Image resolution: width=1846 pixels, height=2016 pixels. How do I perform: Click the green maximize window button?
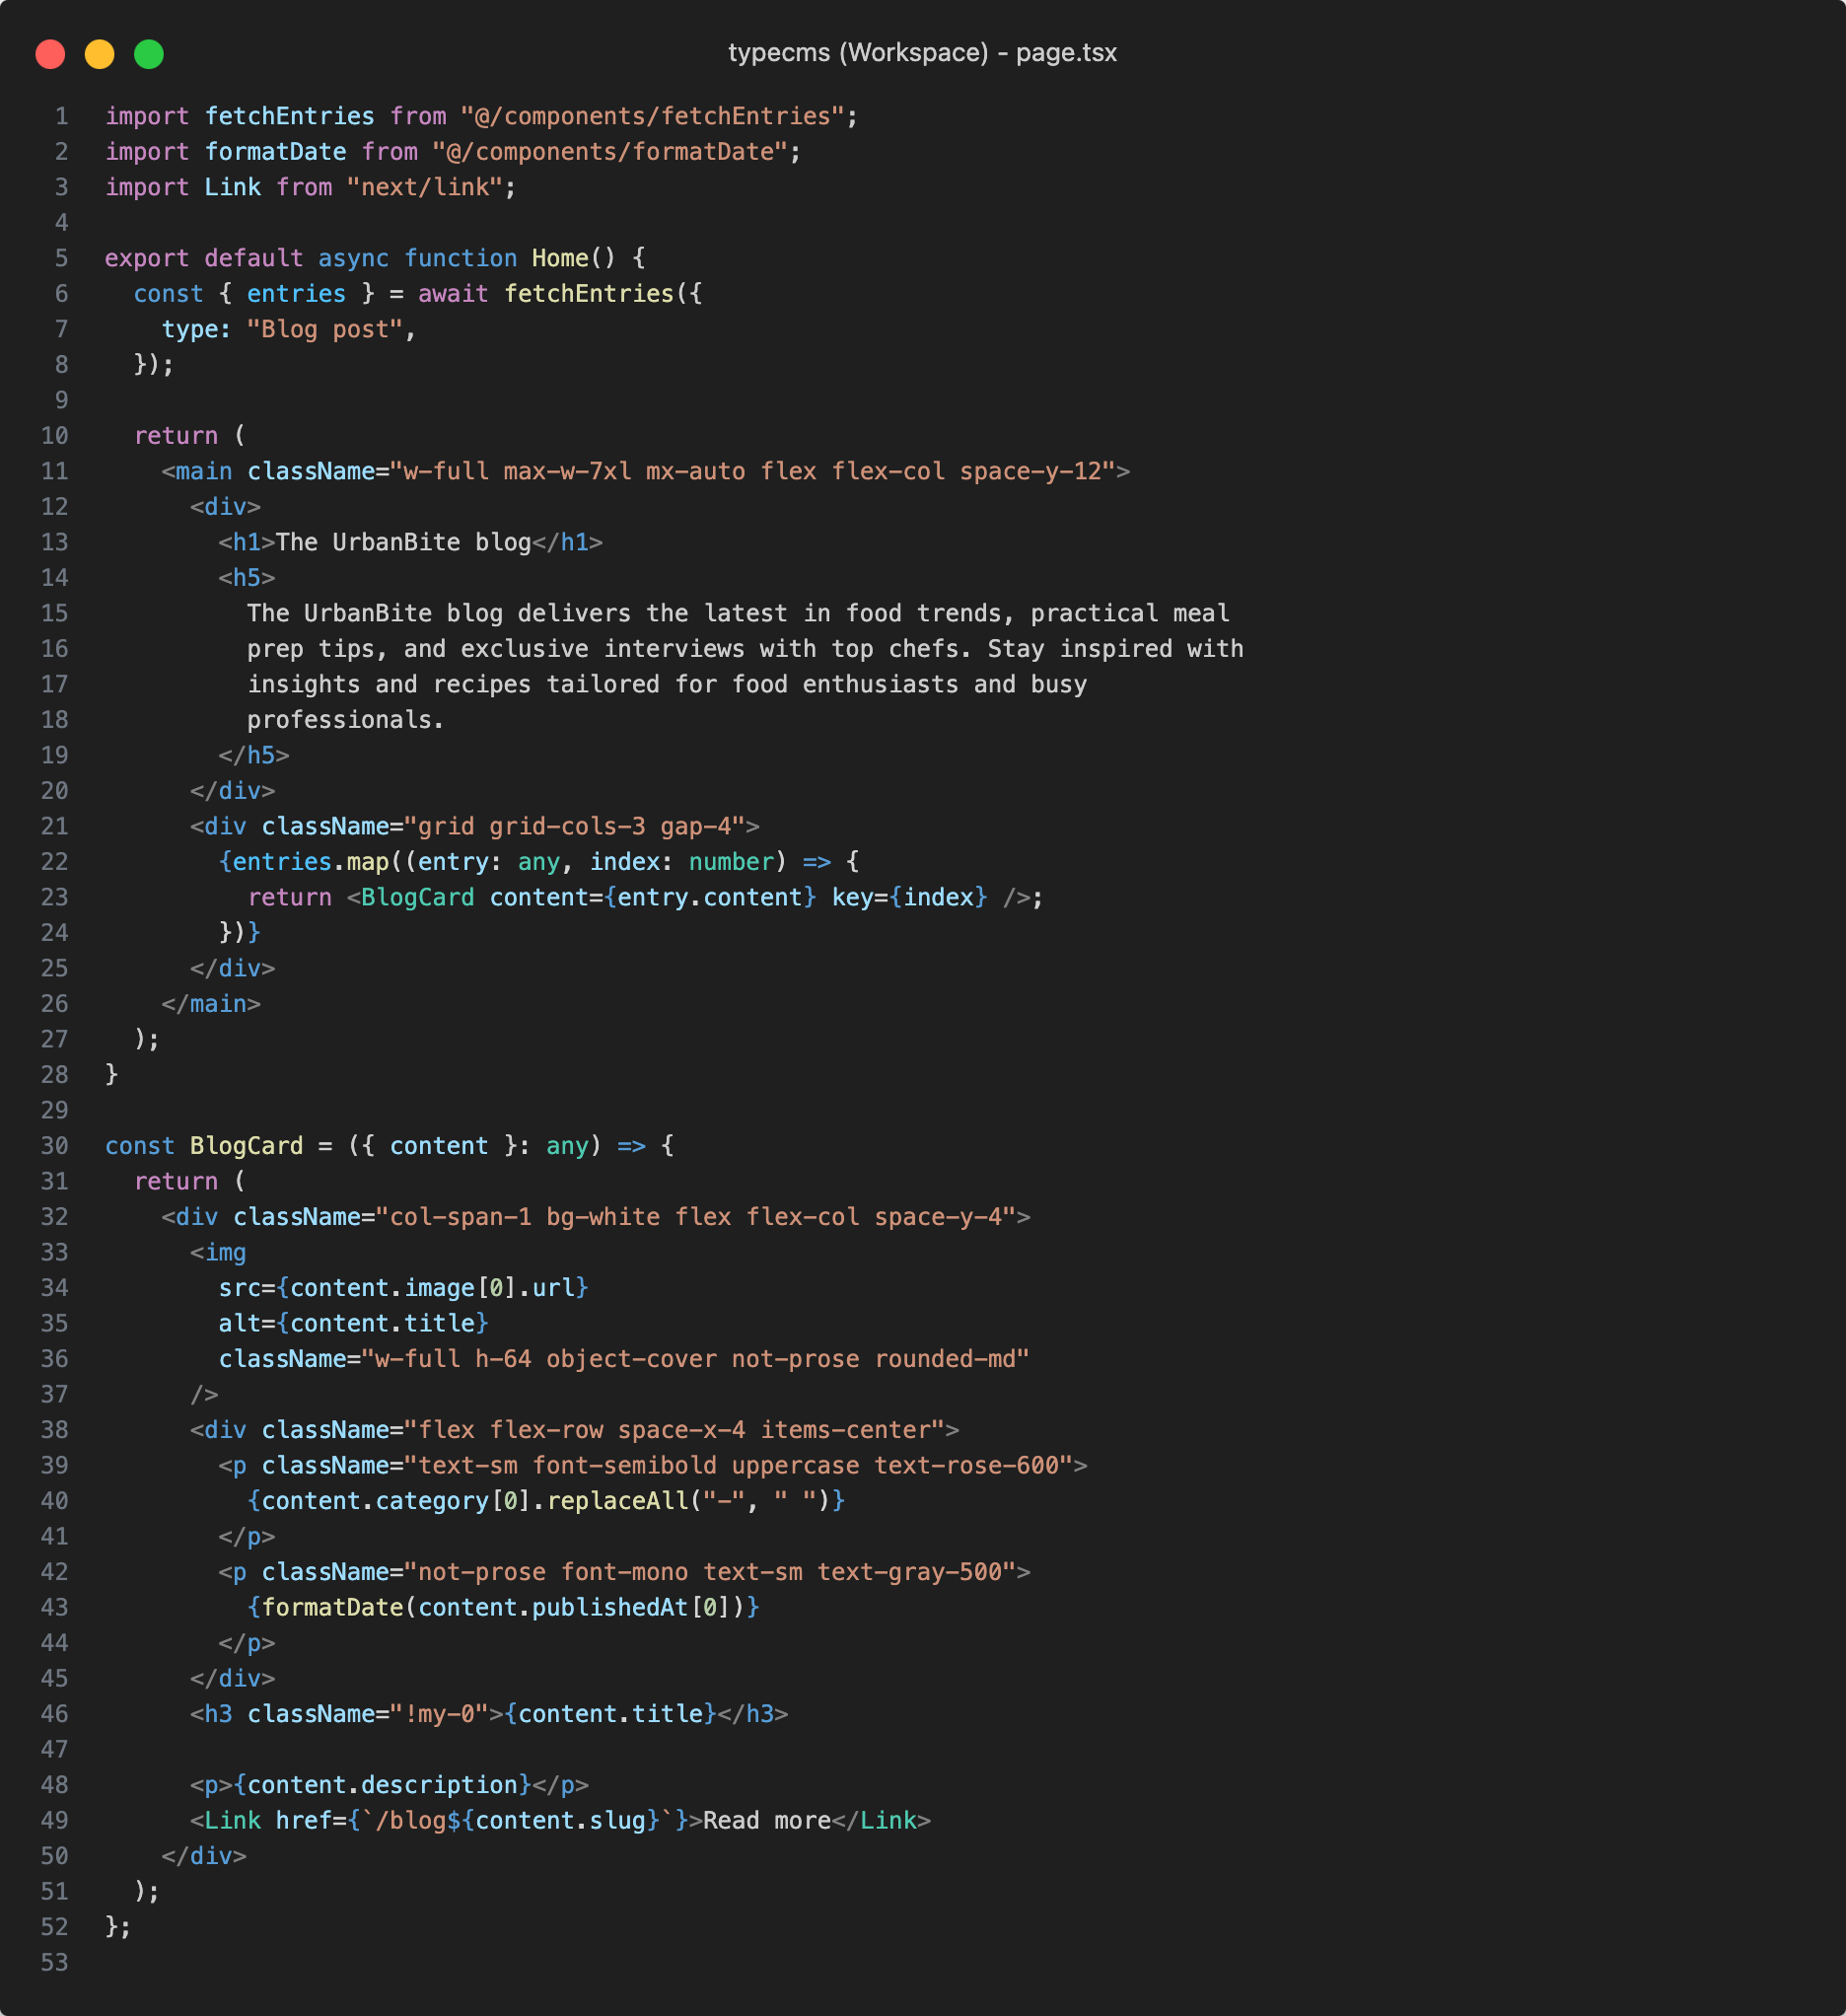pyautogui.click(x=149, y=54)
